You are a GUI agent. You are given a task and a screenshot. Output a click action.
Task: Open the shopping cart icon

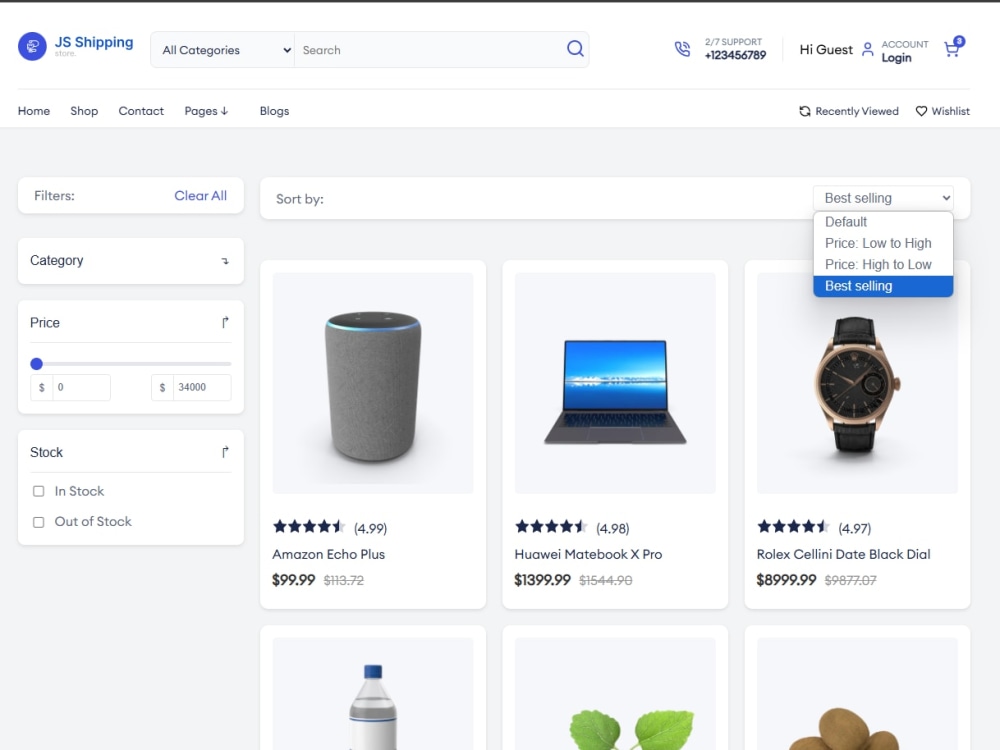click(x=953, y=47)
